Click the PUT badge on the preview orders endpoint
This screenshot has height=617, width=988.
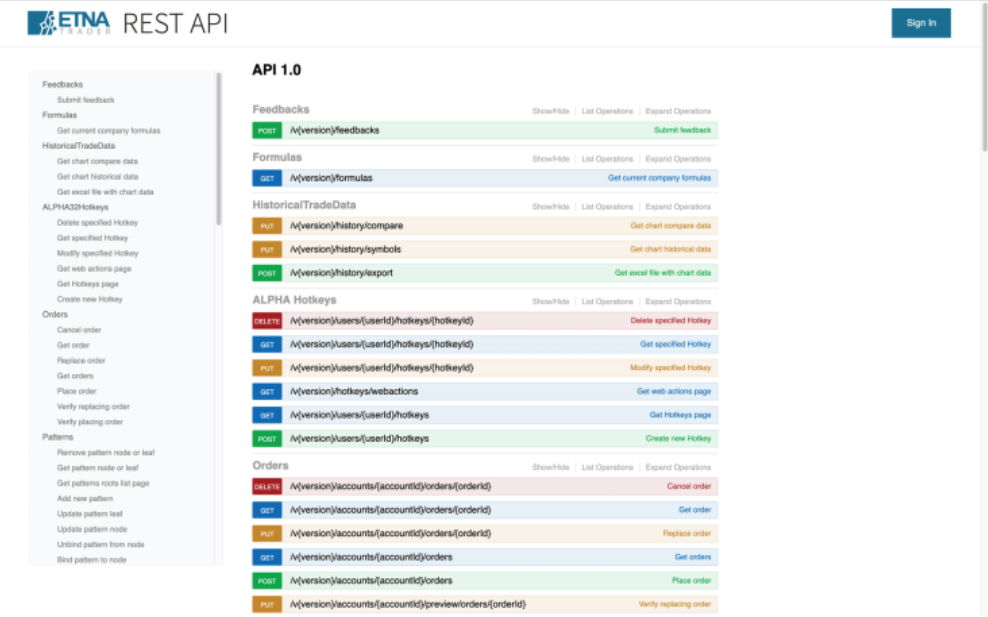coord(266,604)
